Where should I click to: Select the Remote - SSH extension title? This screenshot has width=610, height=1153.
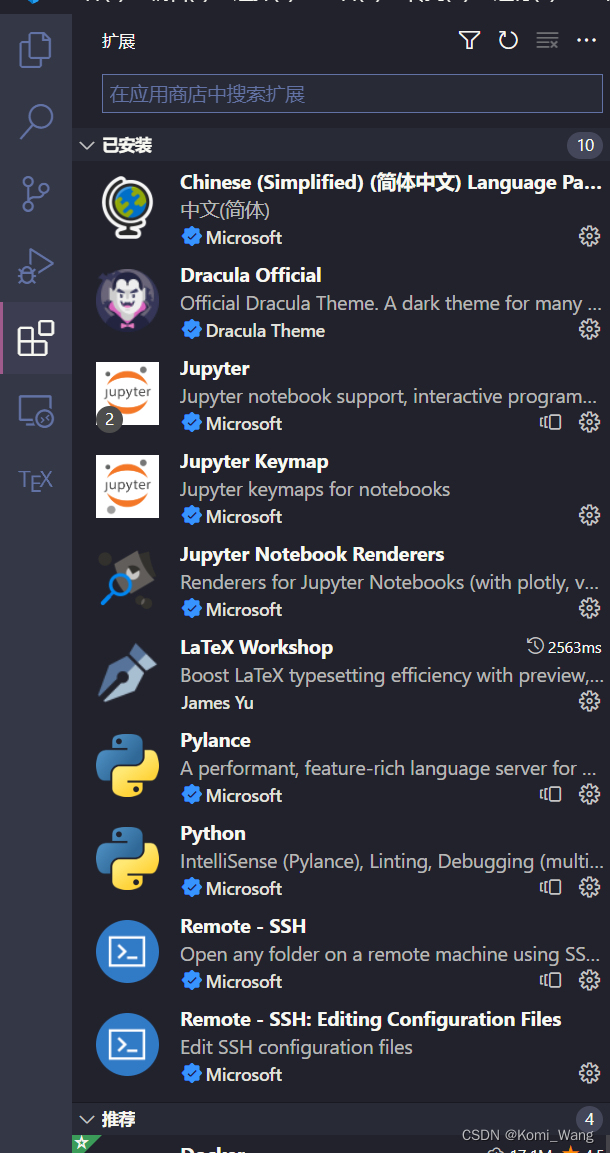[x=243, y=927]
